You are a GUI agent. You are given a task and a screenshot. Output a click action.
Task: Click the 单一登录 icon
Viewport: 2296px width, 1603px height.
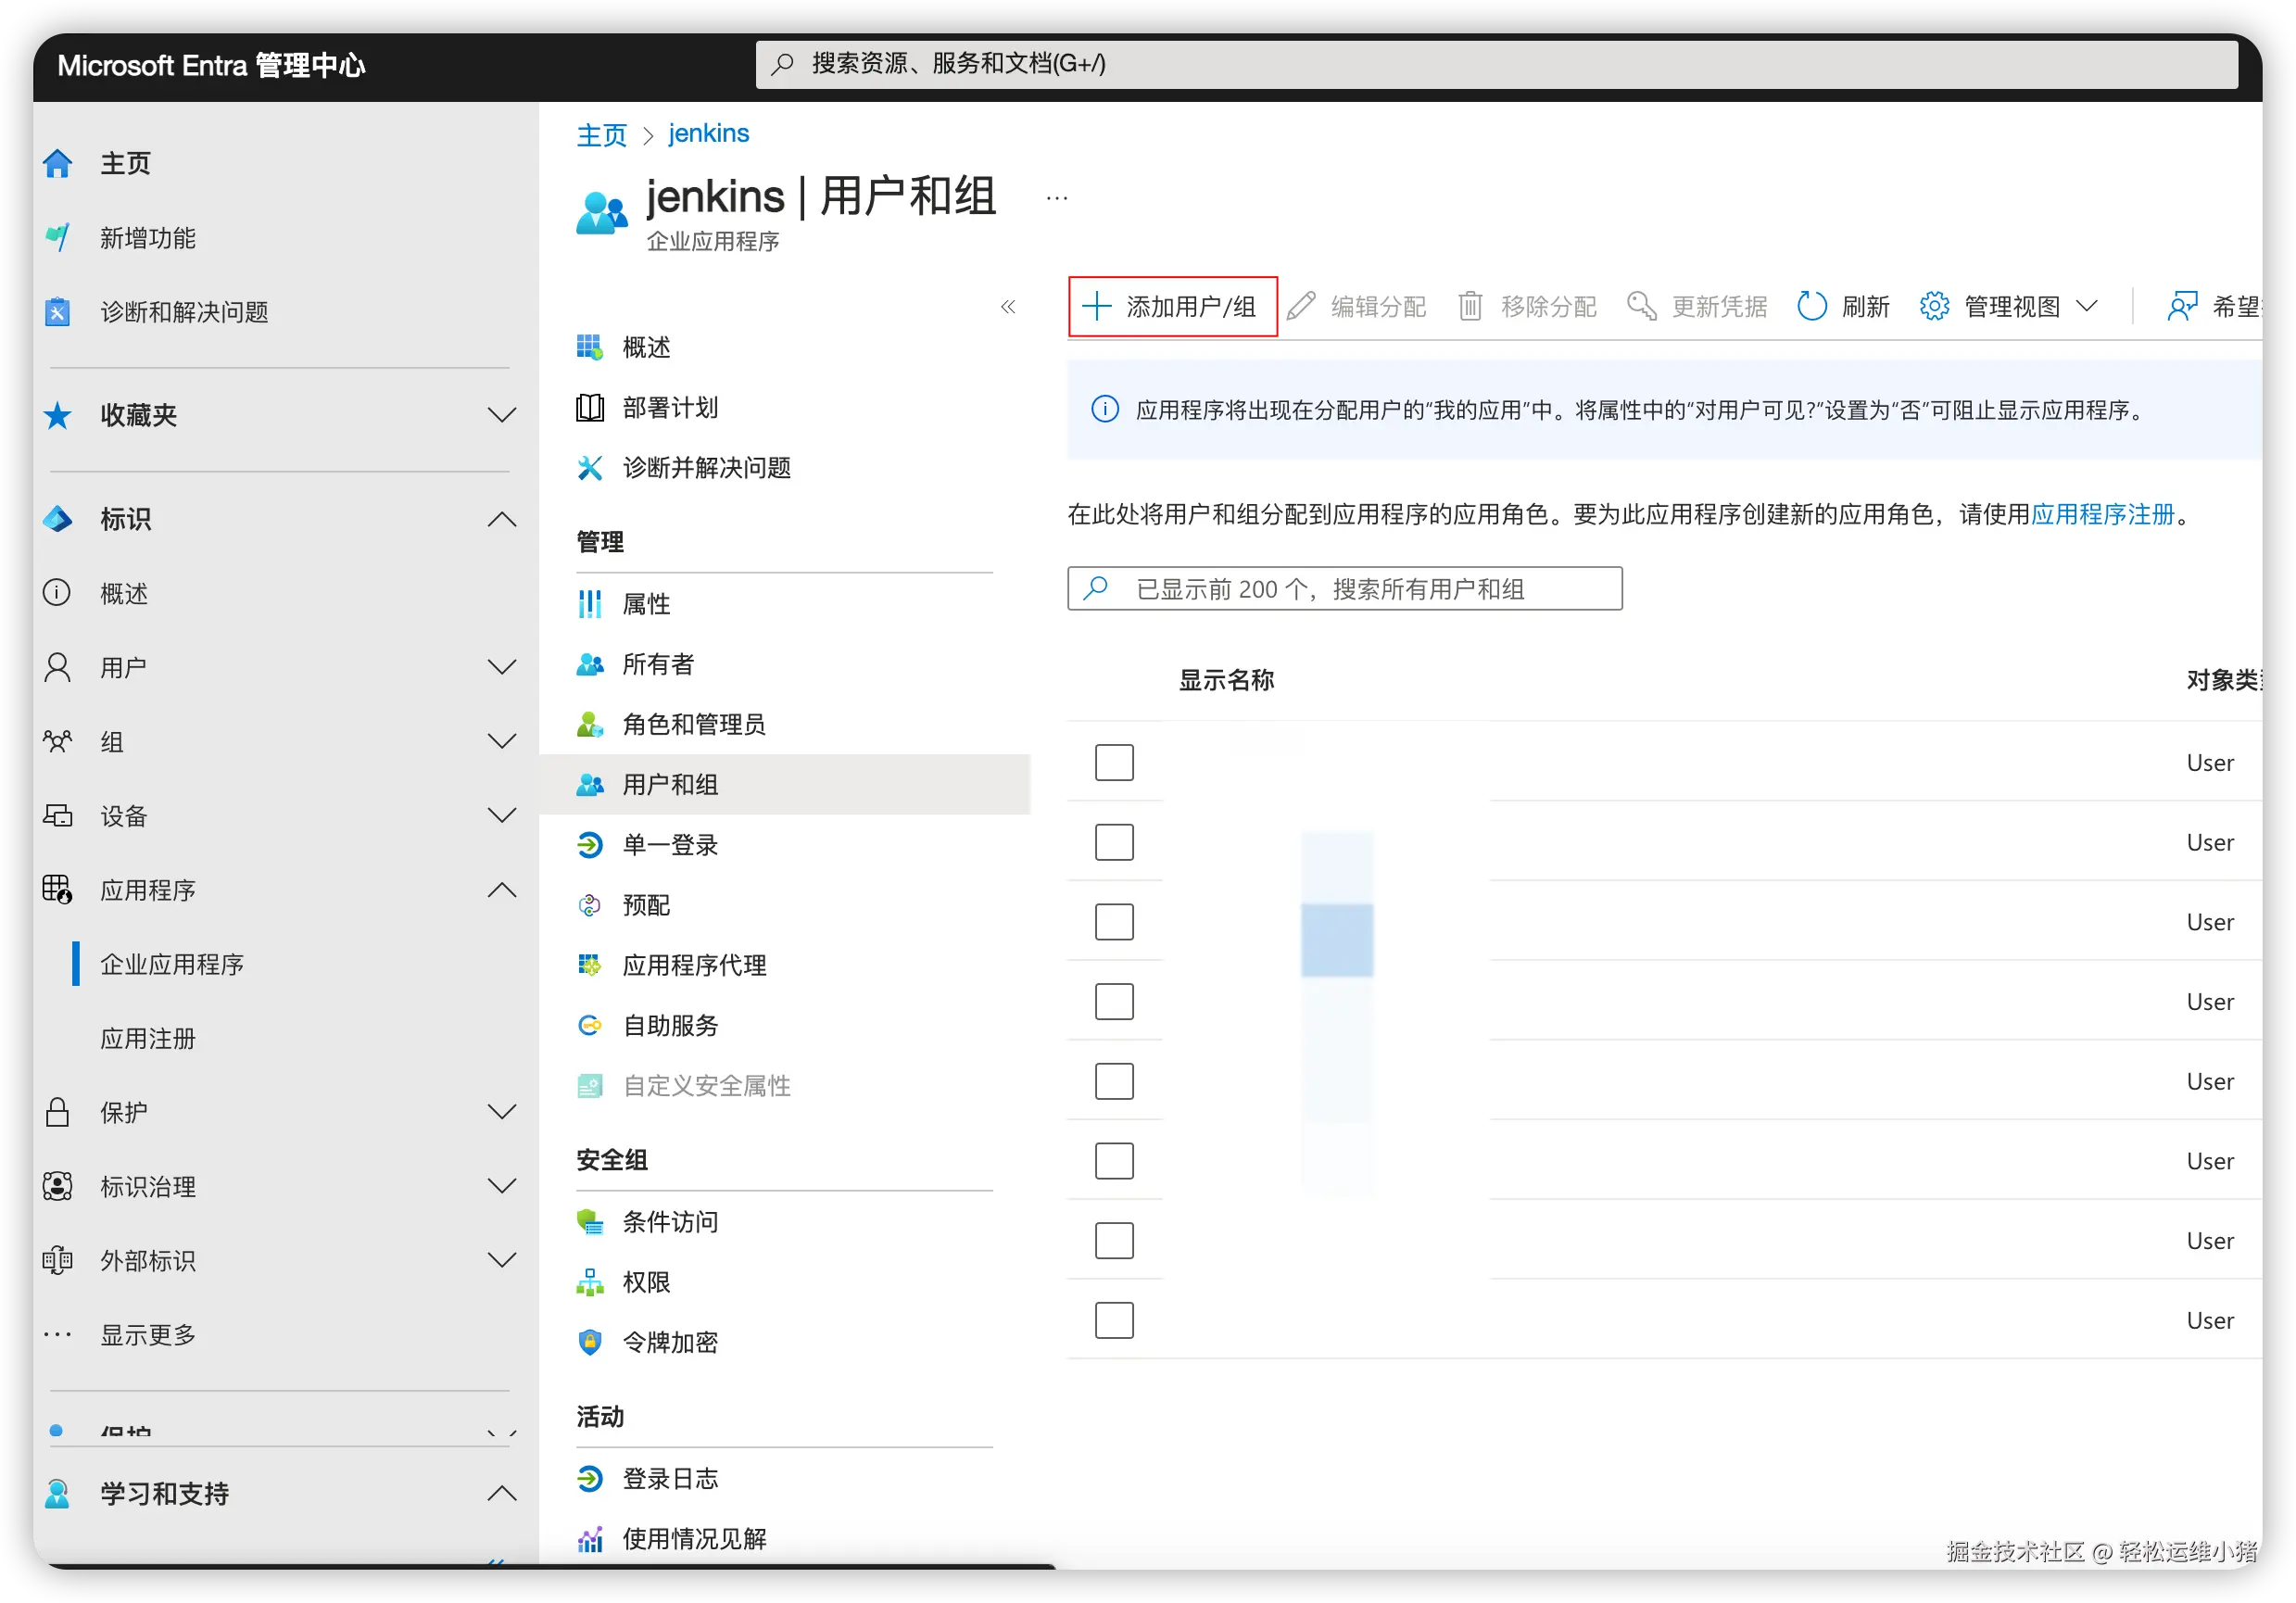pyautogui.click(x=590, y=845)
